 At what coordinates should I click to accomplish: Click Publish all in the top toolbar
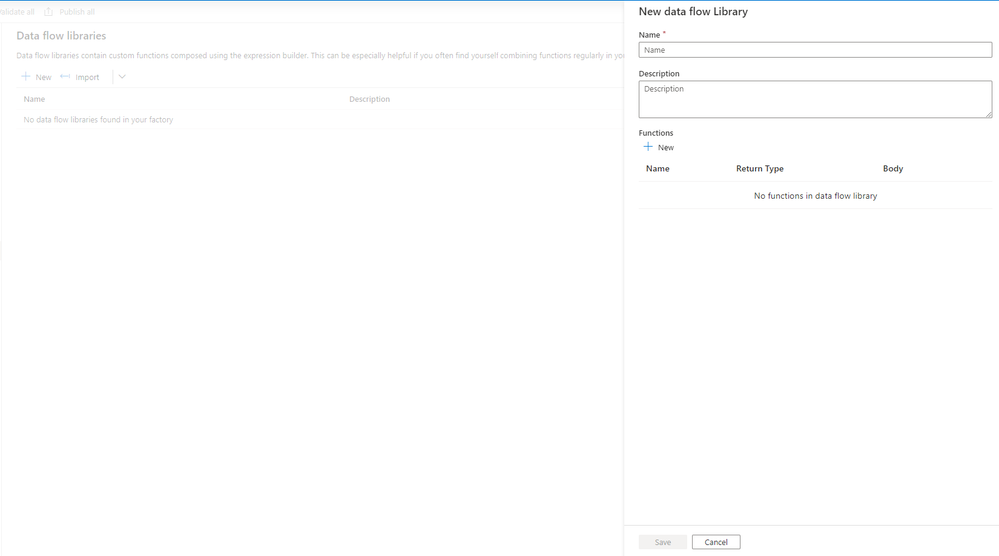[77, 11]
